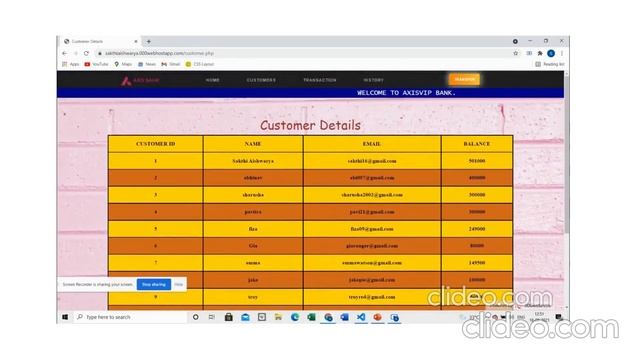Click the browser forward arrow
640x360 pixels.
(x=75, y=53)
